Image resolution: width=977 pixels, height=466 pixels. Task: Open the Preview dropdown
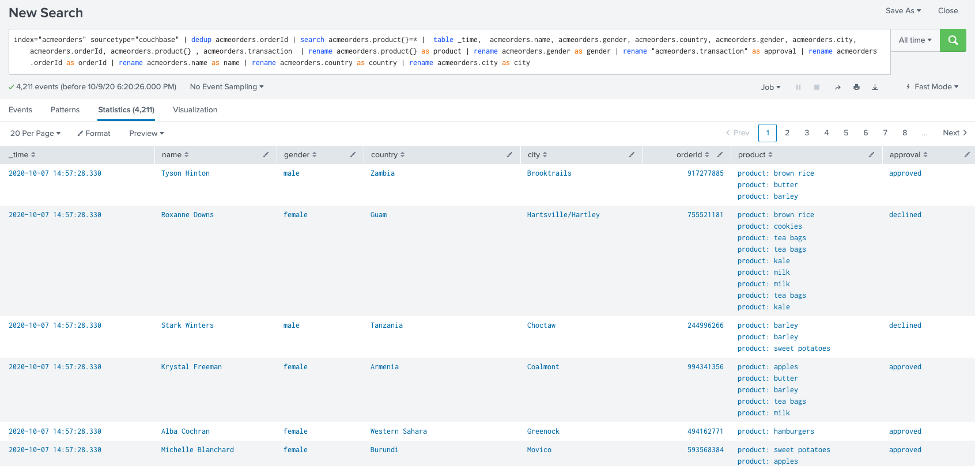click(146, 133)
